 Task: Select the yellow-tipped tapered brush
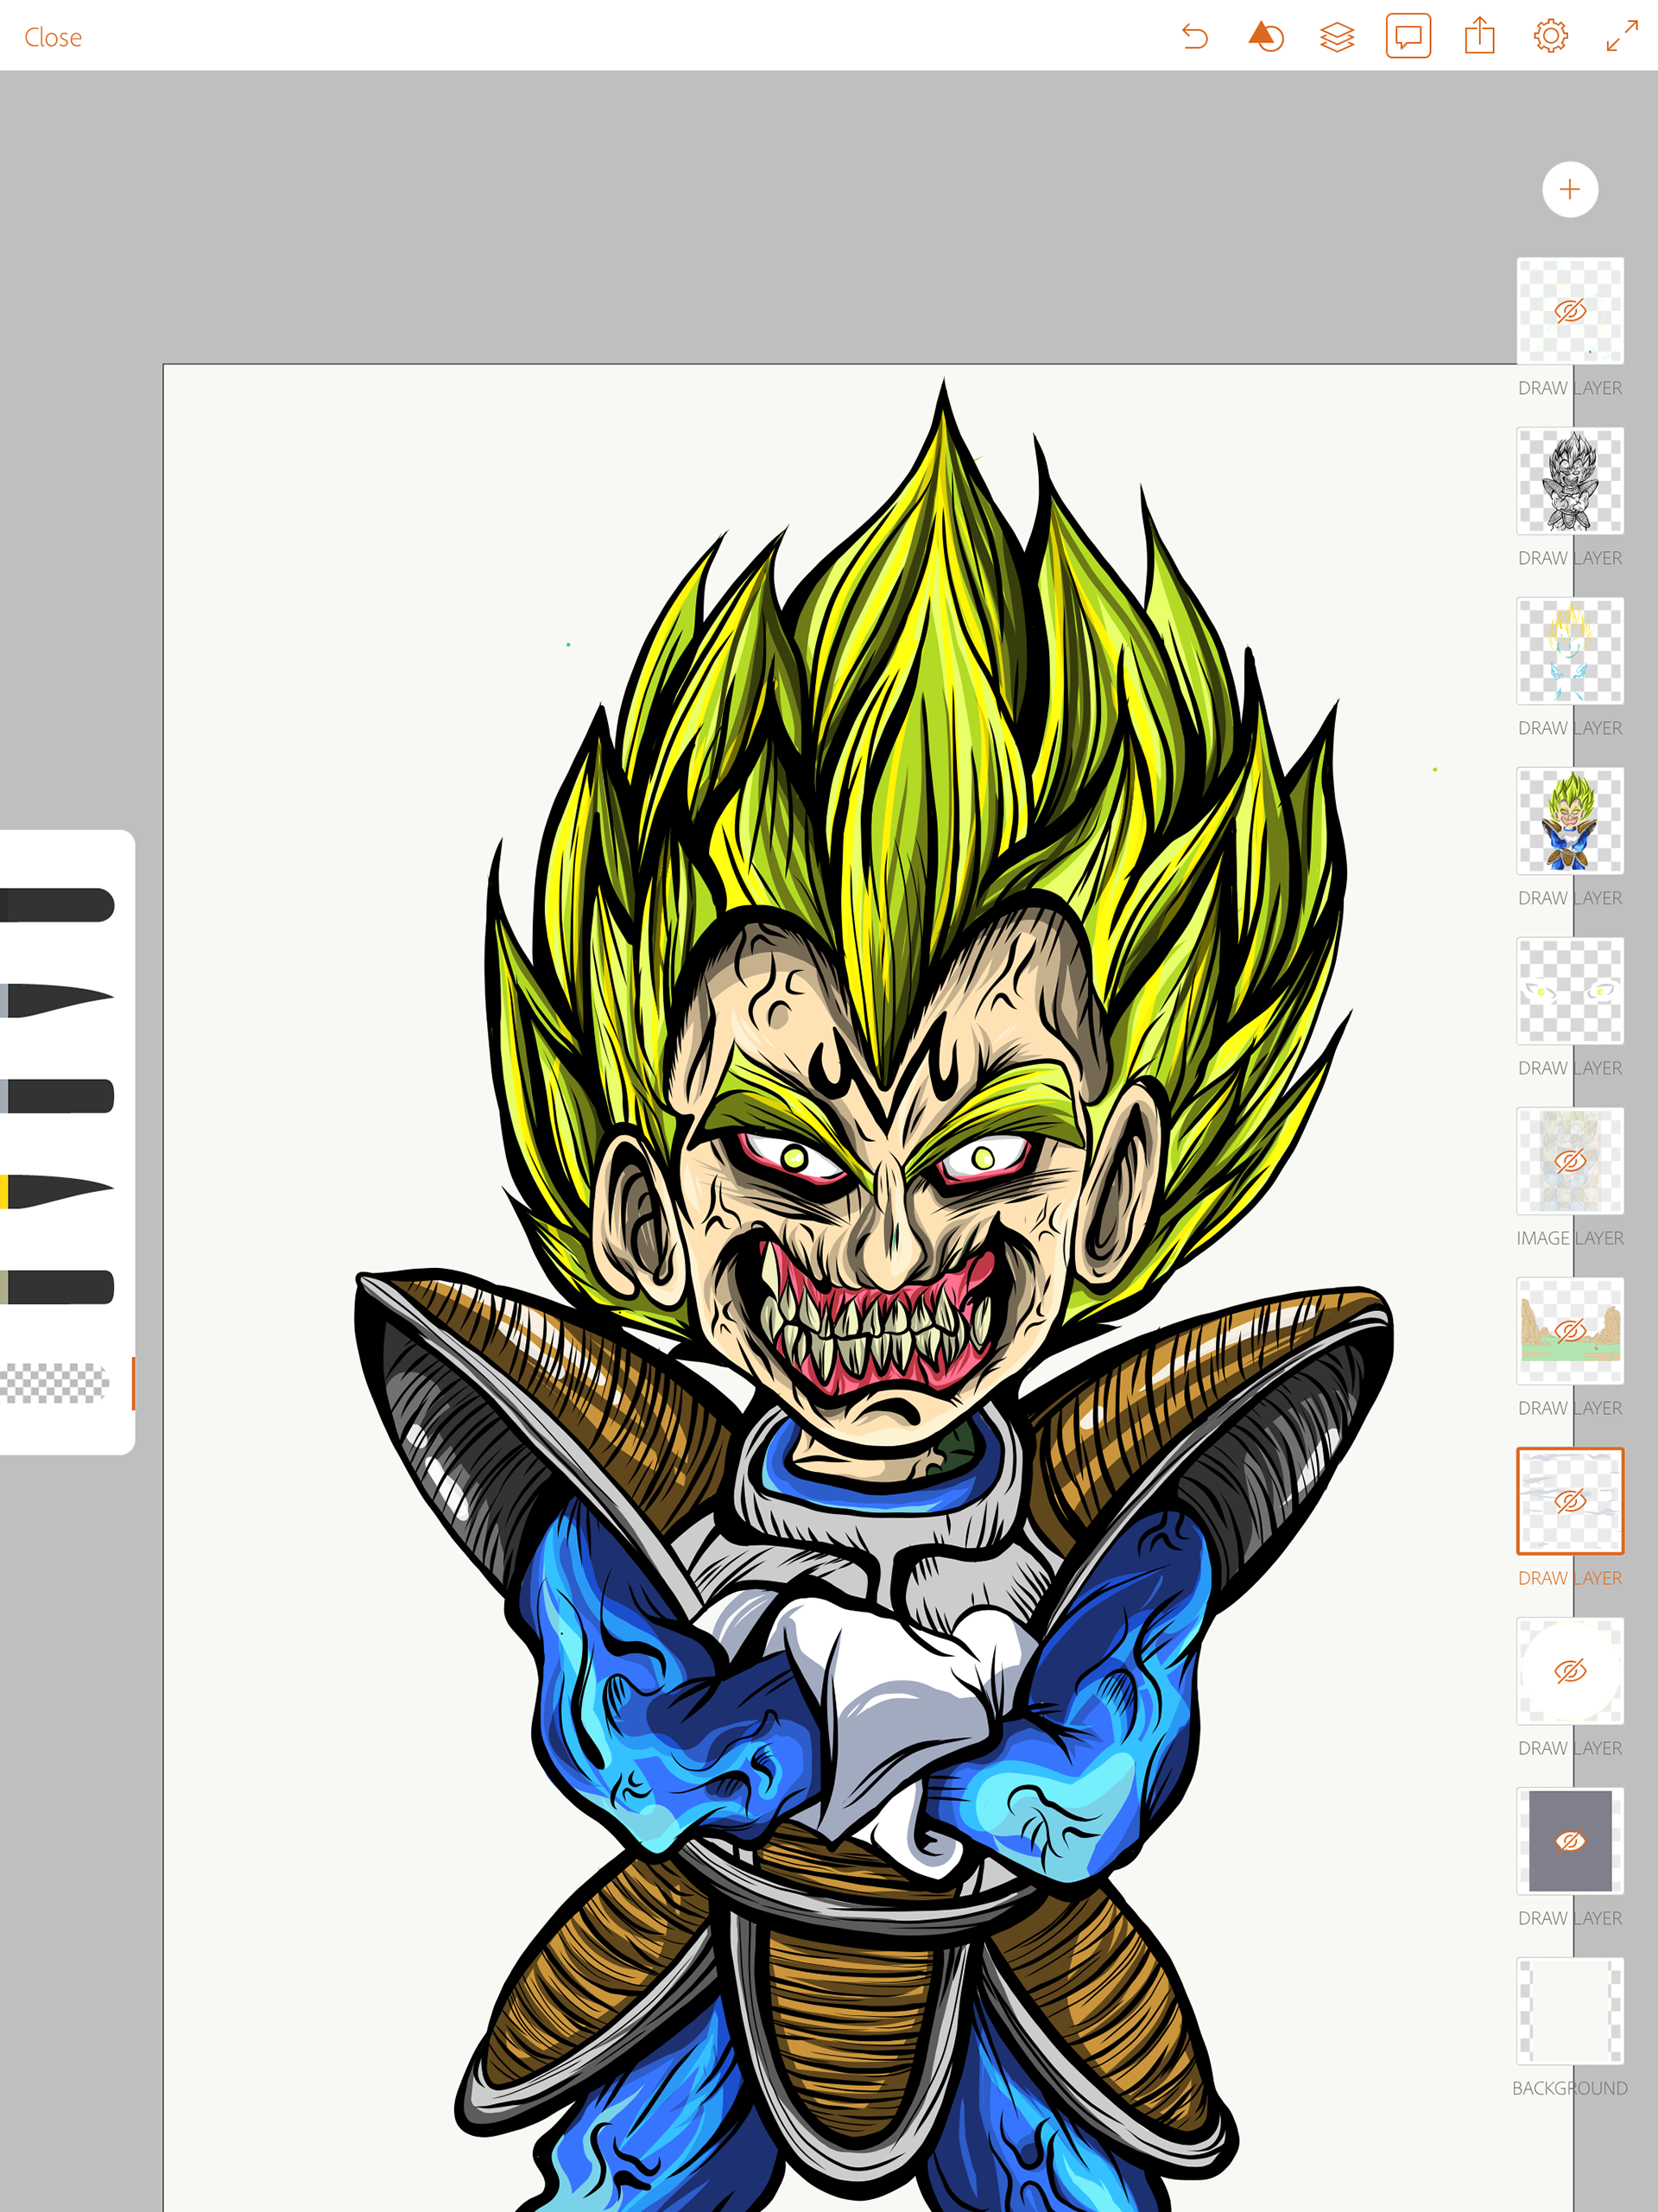58,1191
